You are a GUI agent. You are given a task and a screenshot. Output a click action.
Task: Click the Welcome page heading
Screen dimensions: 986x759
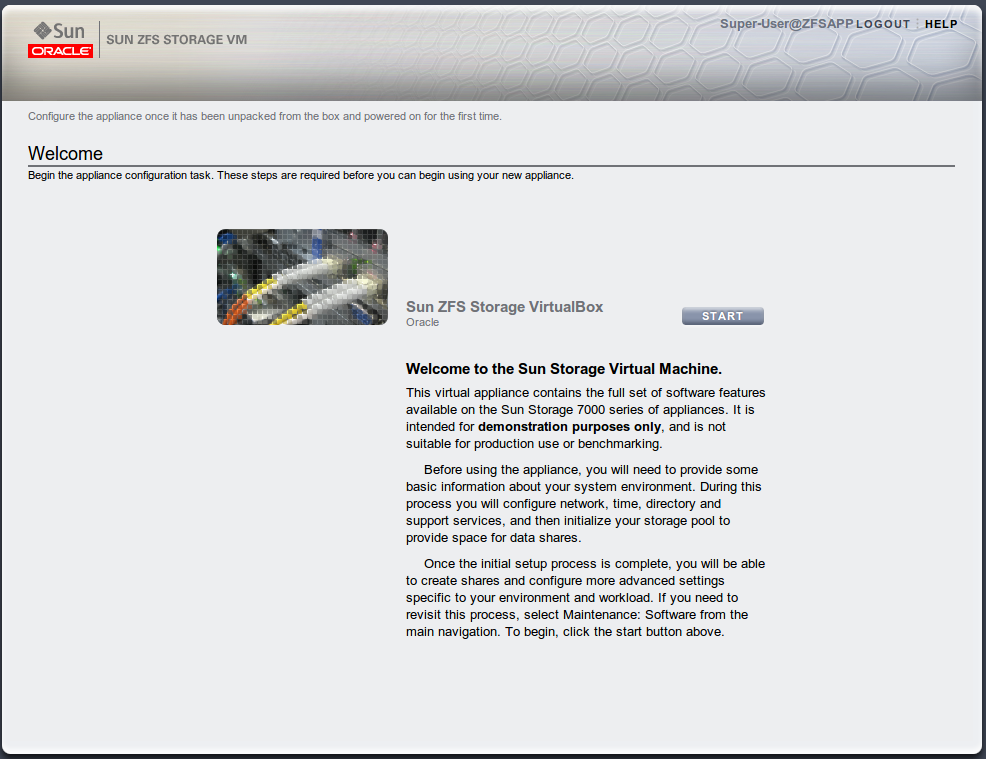pyautogui.click(x=66, y=154)
